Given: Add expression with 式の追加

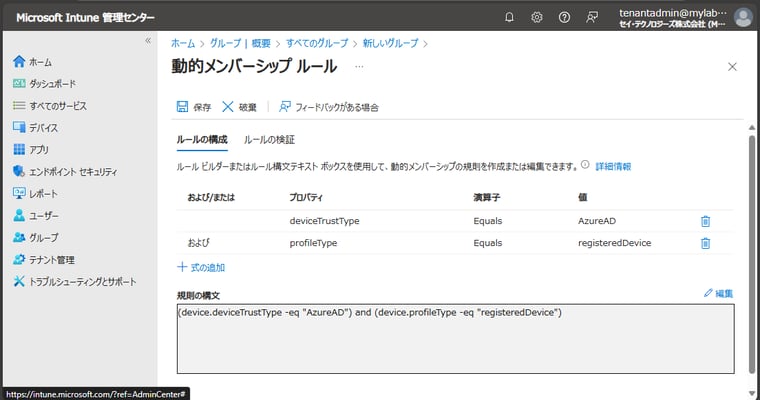Looking at the screenshot, I should click(201, 267).
